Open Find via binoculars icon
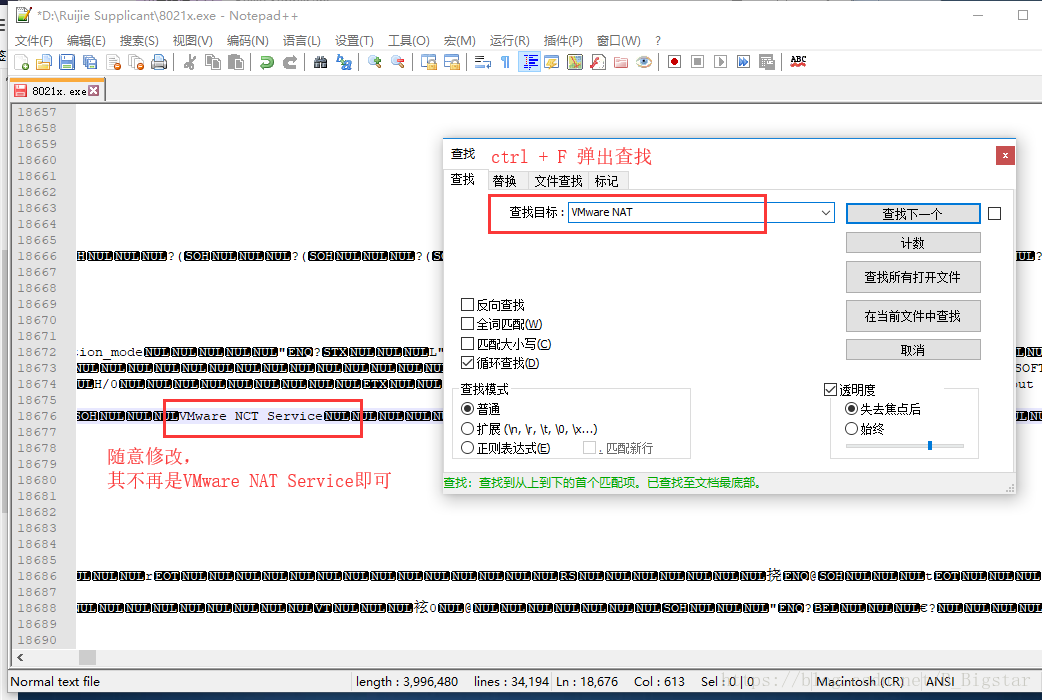 320,62
